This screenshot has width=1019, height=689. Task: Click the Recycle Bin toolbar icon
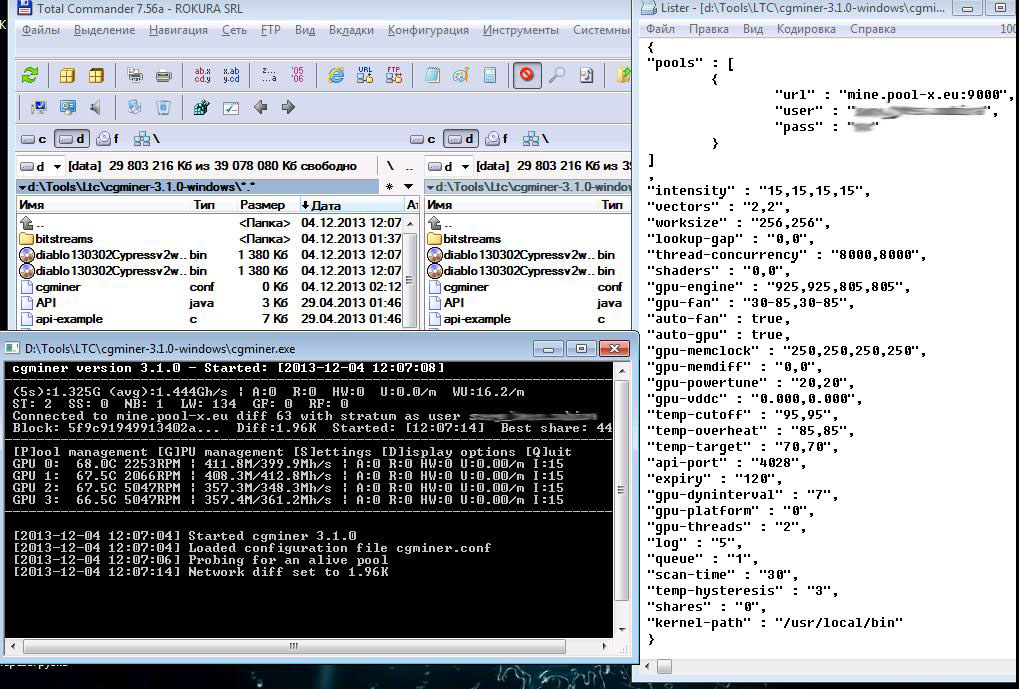point(163,107)
